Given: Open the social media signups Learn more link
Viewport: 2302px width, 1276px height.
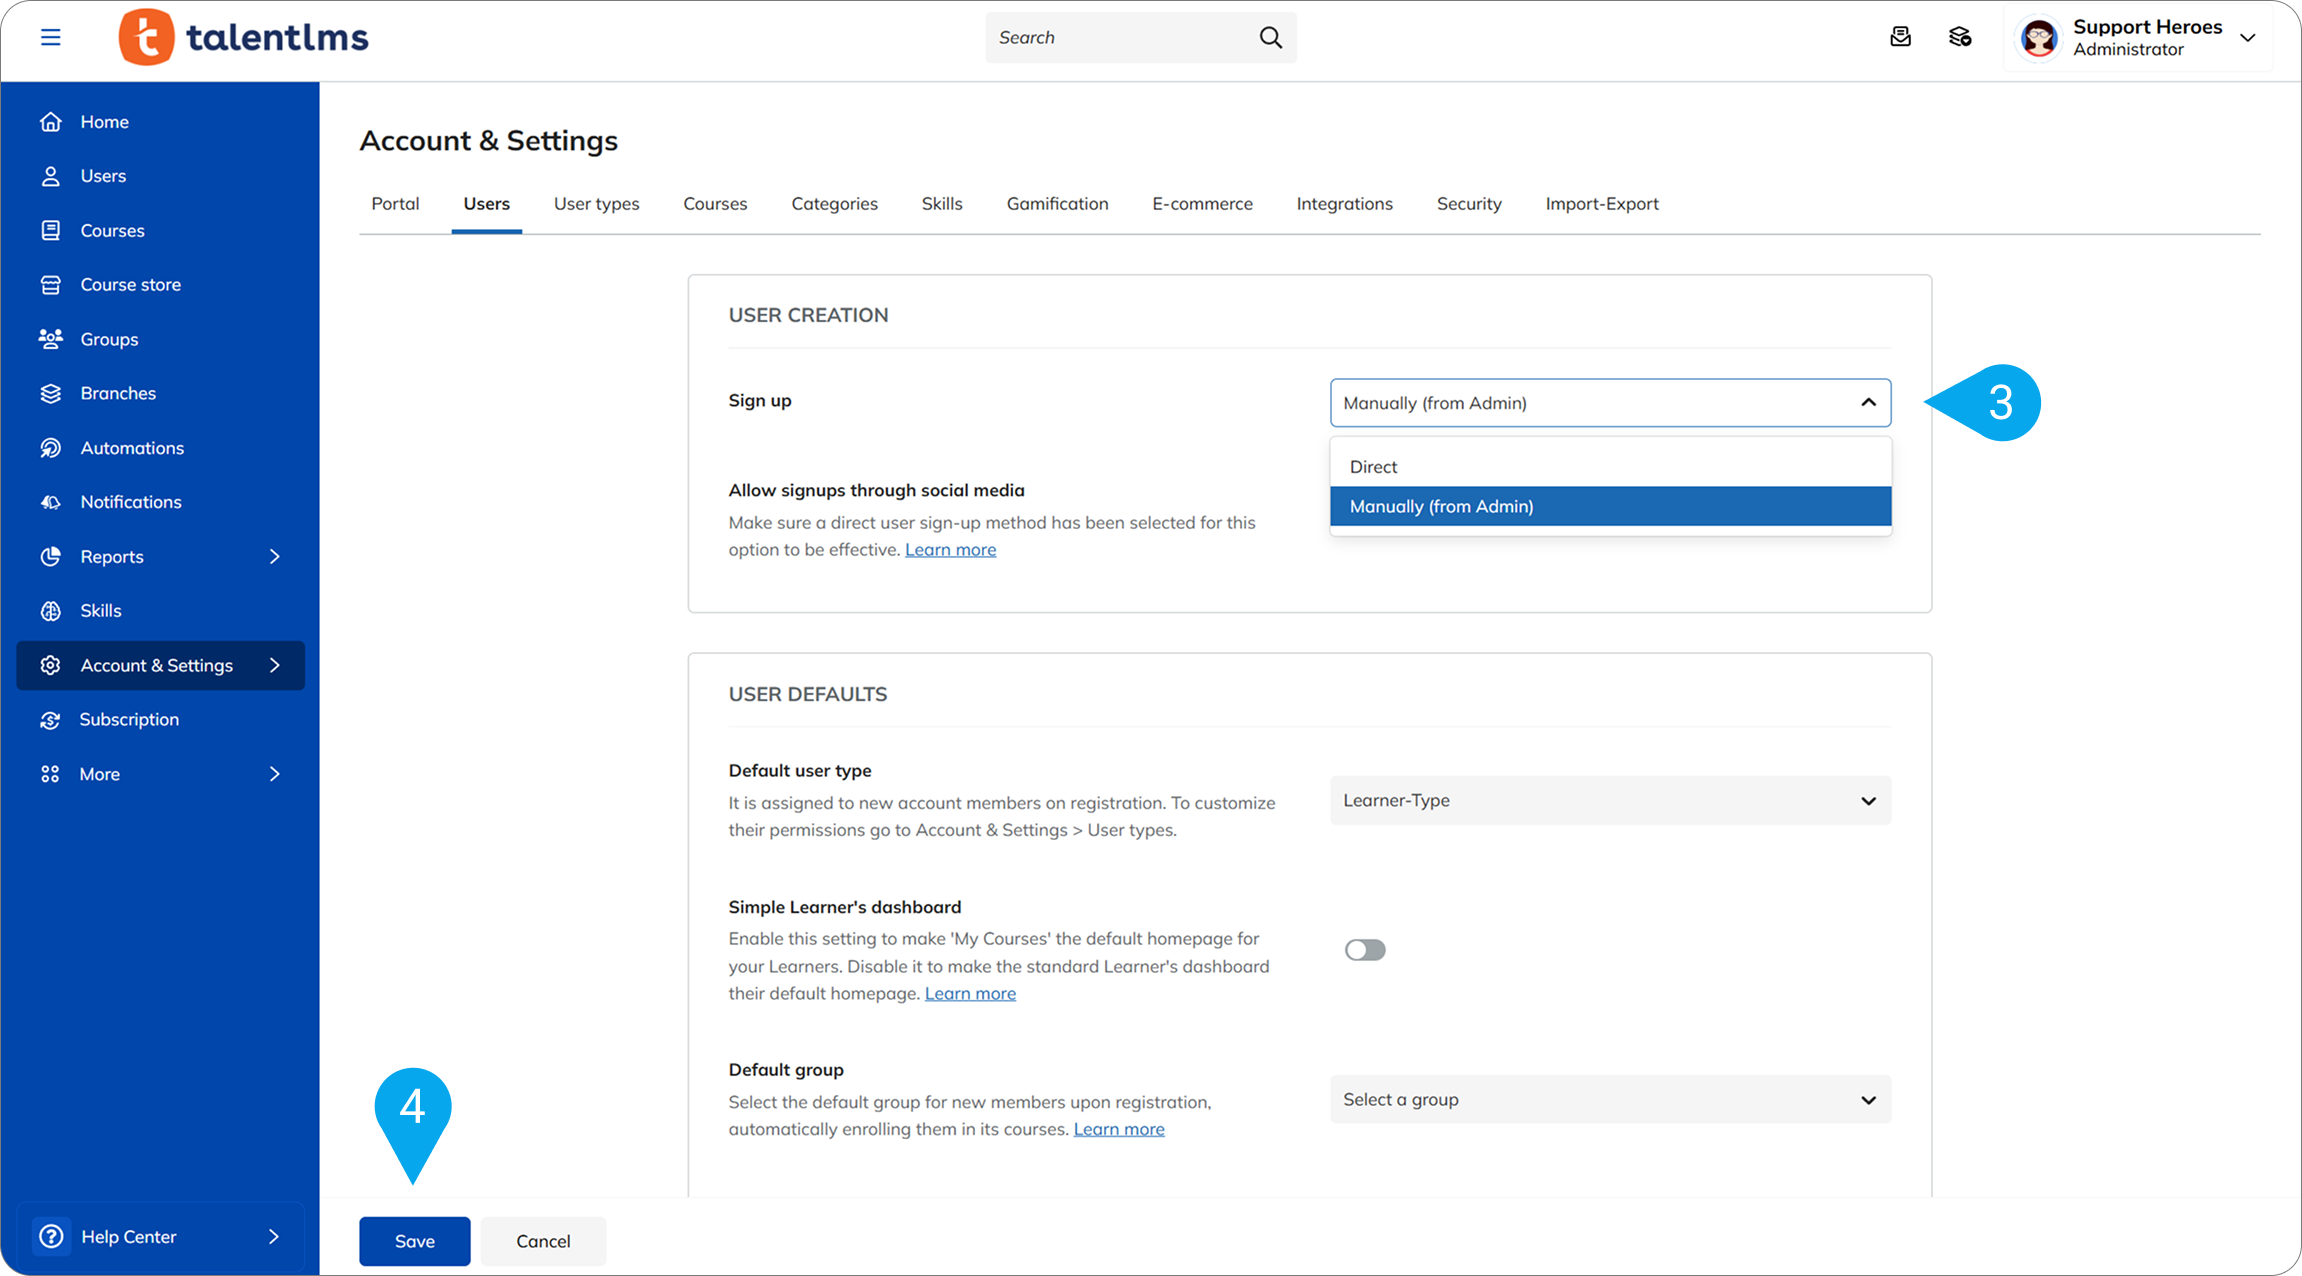Looking at the screenshot, I should click(950, 550).
